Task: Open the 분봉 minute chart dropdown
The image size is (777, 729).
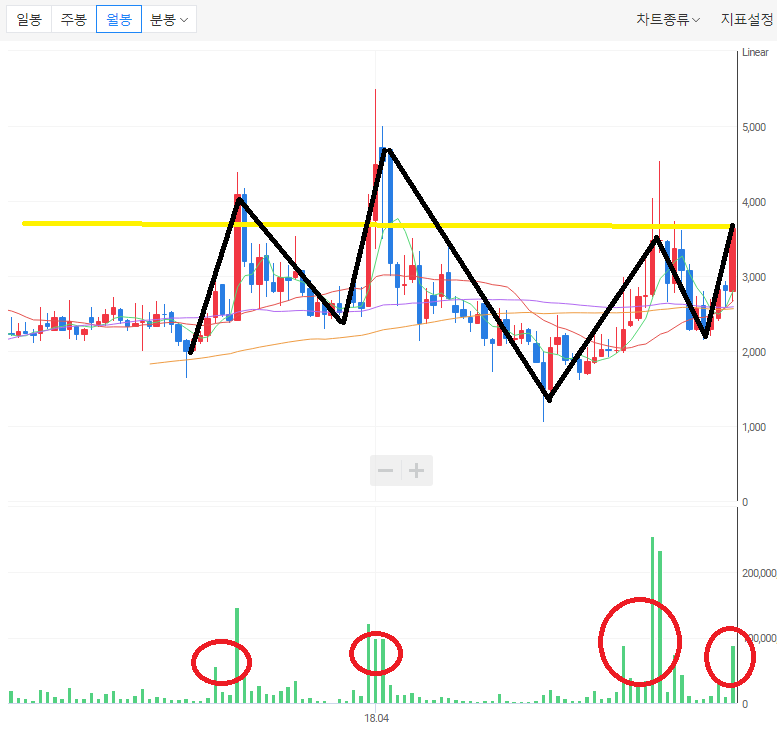Action: coord(169,19)
